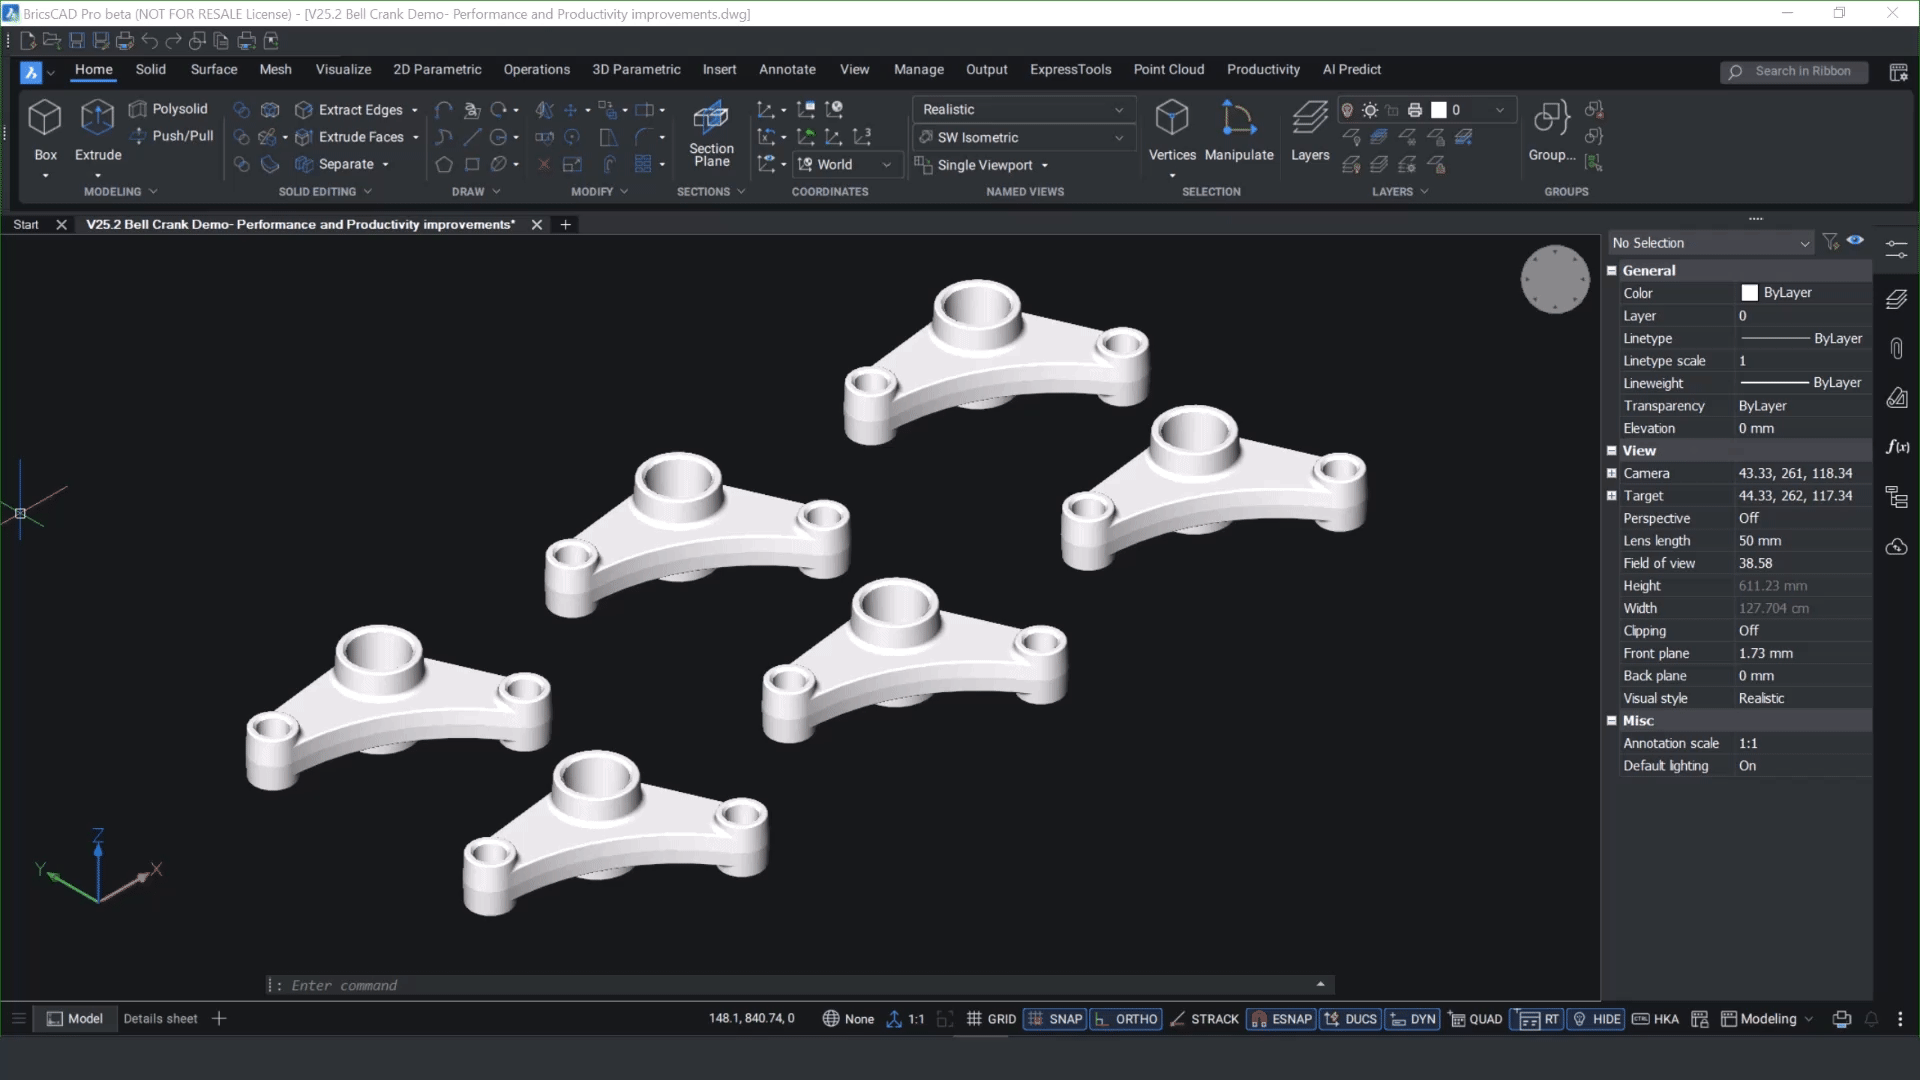This screenshot has width=1920, height=1080.
Task: Toggle ORTHO mode in the status bar
Action: coord(1126,1018)
